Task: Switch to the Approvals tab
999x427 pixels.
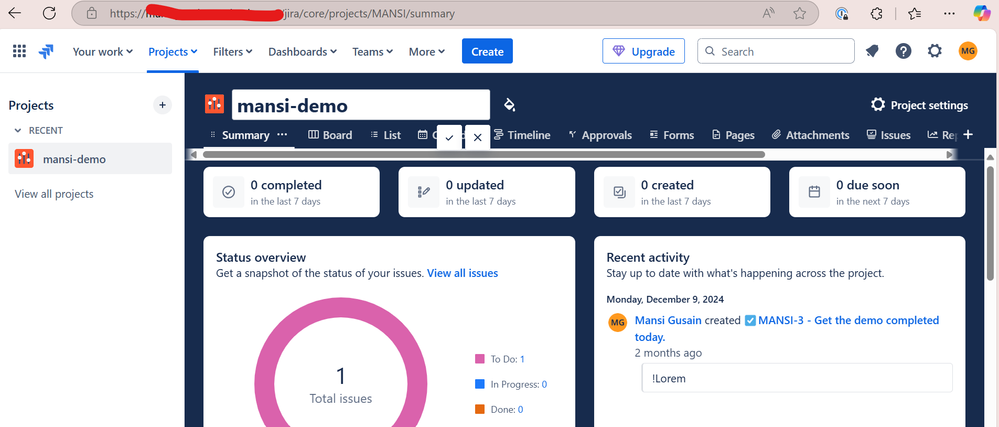Action: pos(600,135)
